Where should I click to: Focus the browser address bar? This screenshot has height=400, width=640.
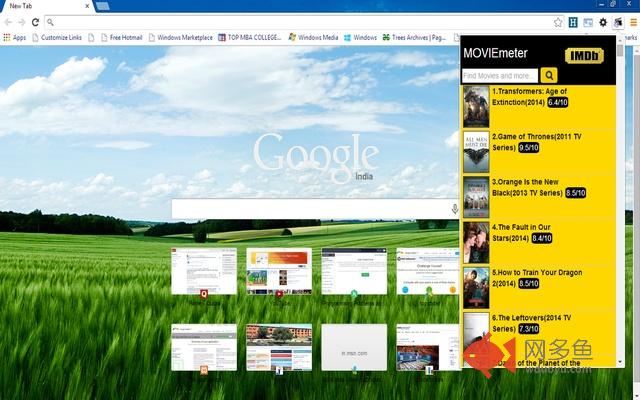[x=302, y=22]
